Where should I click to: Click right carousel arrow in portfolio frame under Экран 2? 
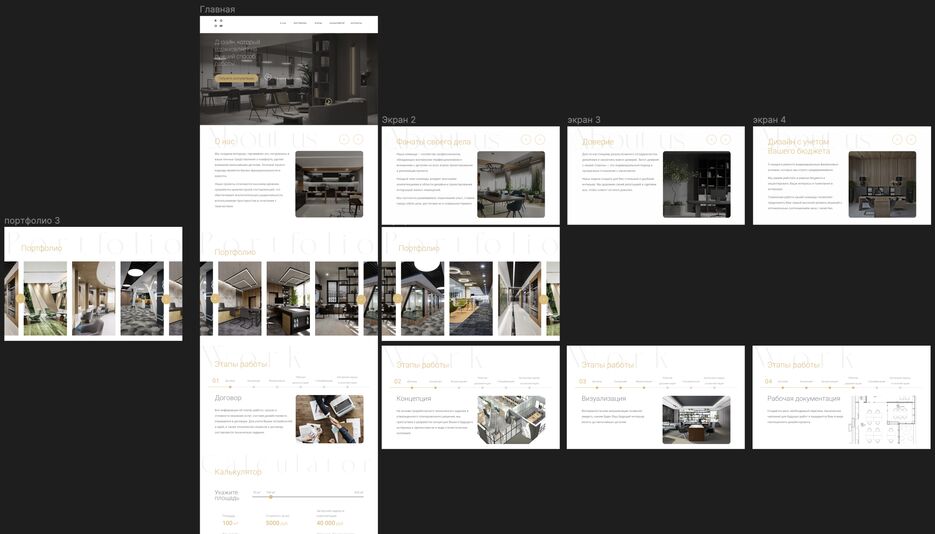click(543, 299)
